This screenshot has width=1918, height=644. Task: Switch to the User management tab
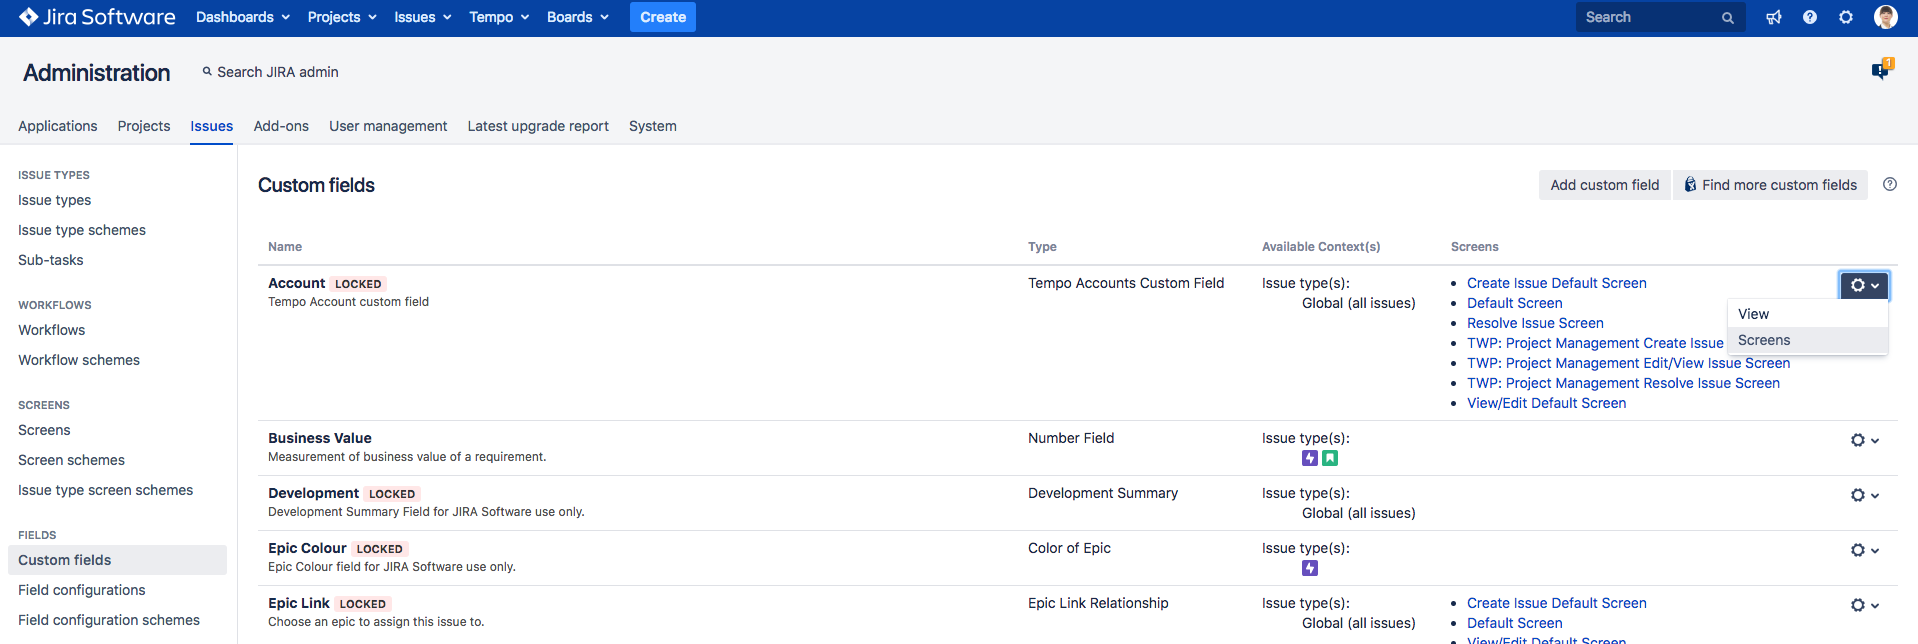(x=388, y=126)
